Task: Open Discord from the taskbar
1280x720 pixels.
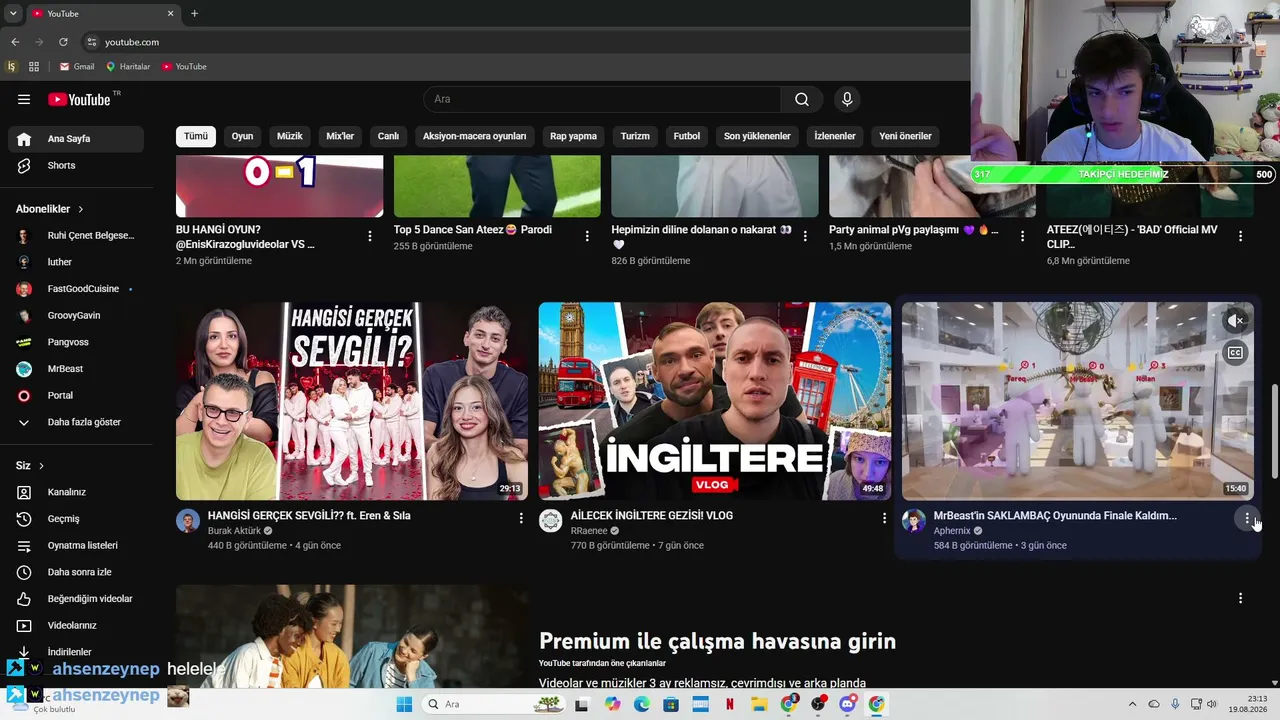Action: click(x=848, y=704)
